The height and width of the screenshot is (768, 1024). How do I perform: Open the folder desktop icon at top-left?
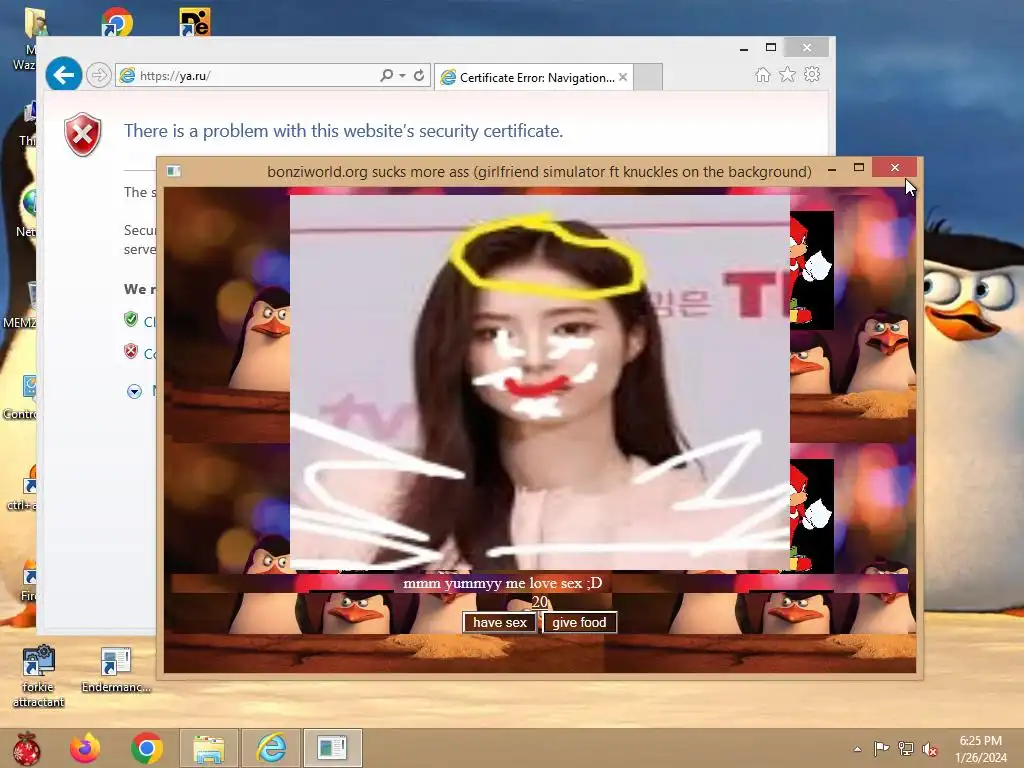(36, 21)
